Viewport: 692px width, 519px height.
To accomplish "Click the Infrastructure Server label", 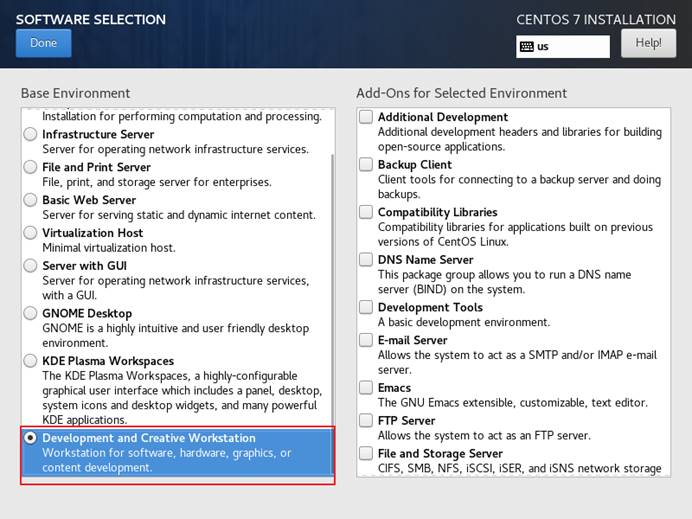I will tap(98, 134).
